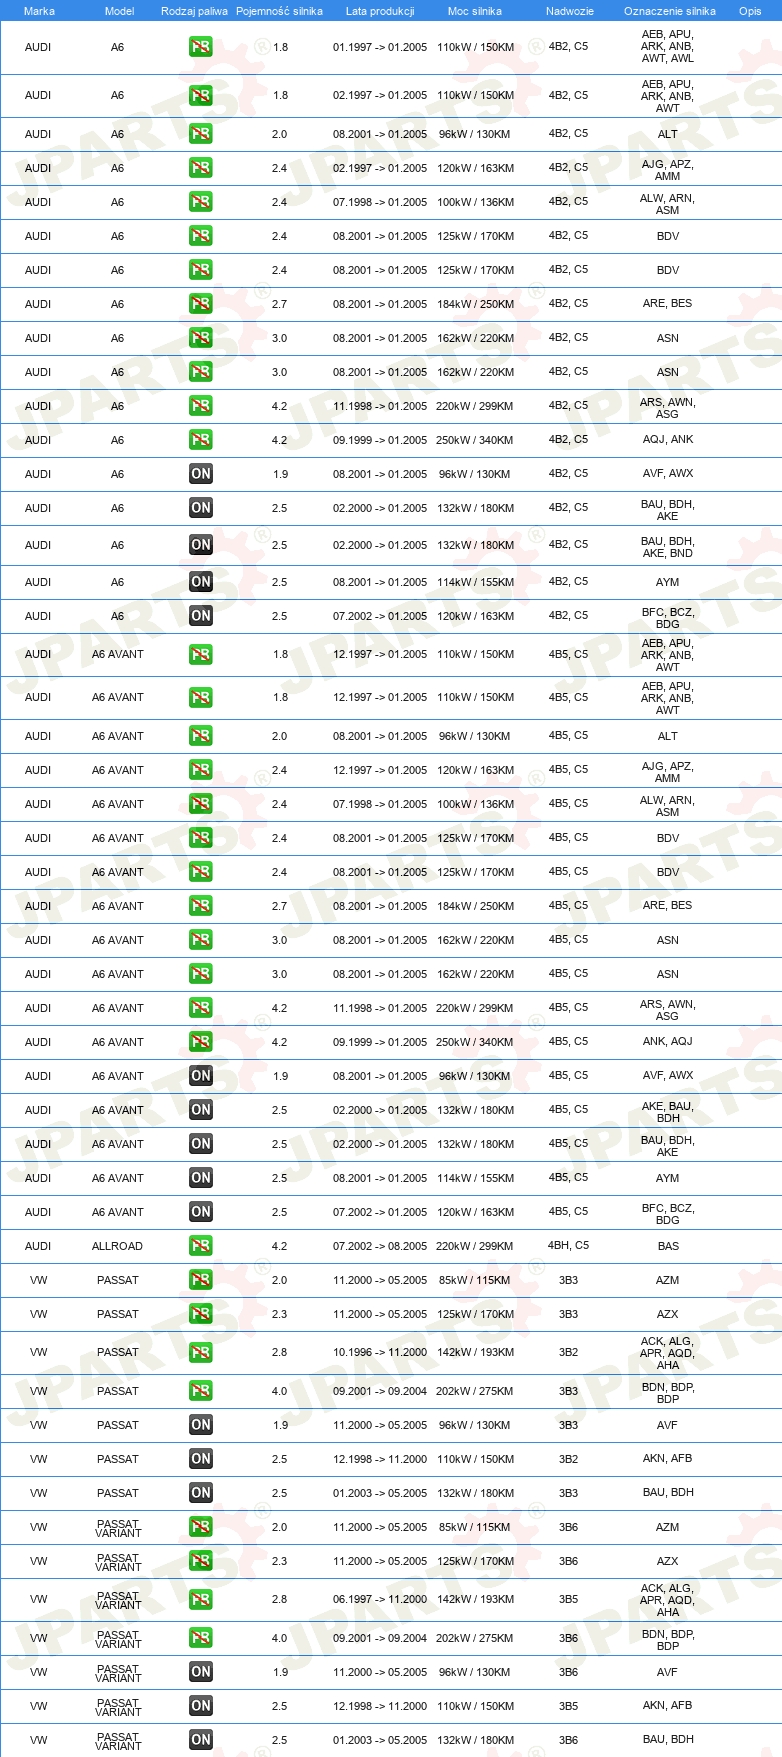The width and height of the screenshot is (782, 1757).
Task: Click the '06.1997 -> 11.2000' production years cell
Action: pos(380,1599)
